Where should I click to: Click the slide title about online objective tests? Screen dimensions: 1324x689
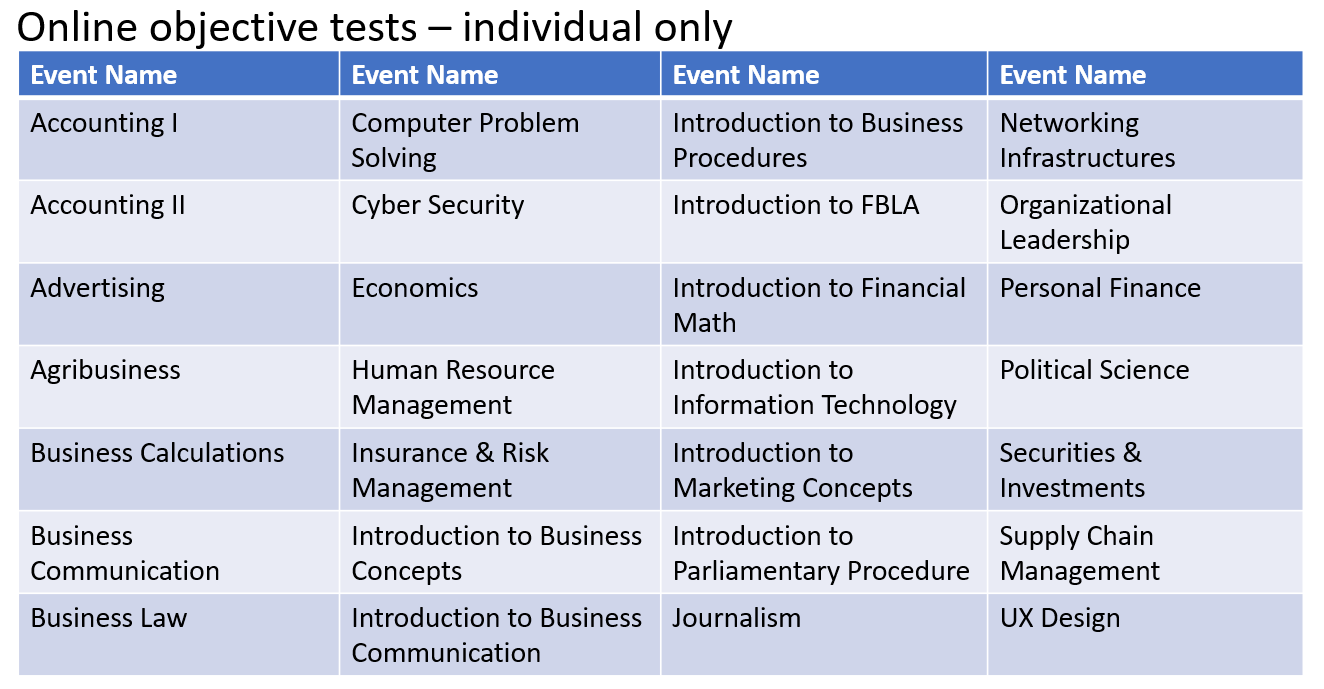[375, 27]
